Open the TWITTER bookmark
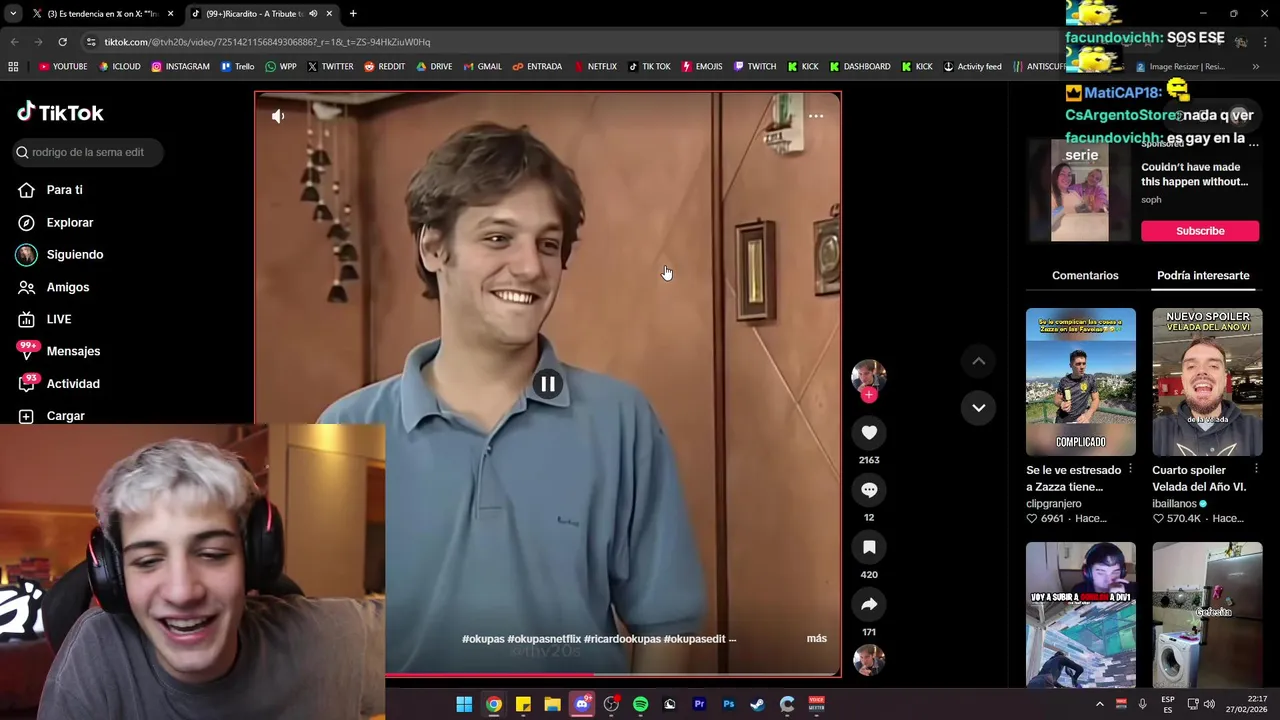This screenshot has width=1280, height=720. [330, 67]
